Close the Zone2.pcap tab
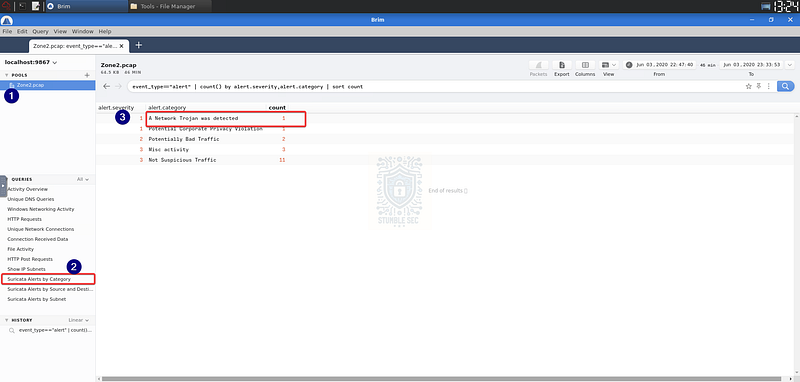The height and width of the screenshot is (382, 800). point(121,45)
